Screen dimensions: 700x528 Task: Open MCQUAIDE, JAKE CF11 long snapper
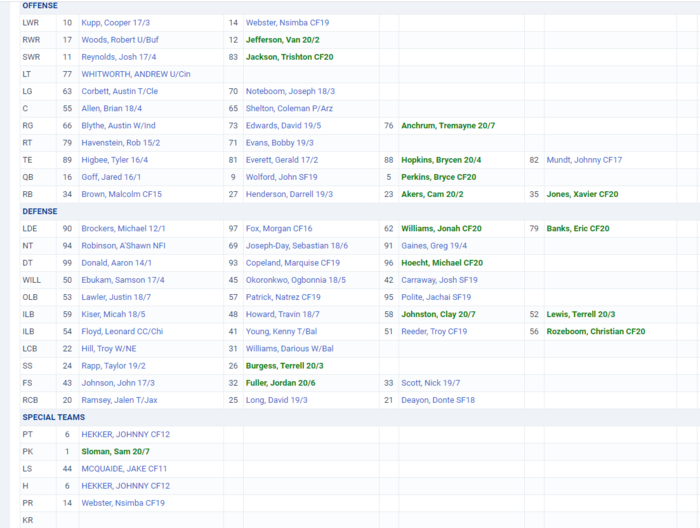pos(125,469)
